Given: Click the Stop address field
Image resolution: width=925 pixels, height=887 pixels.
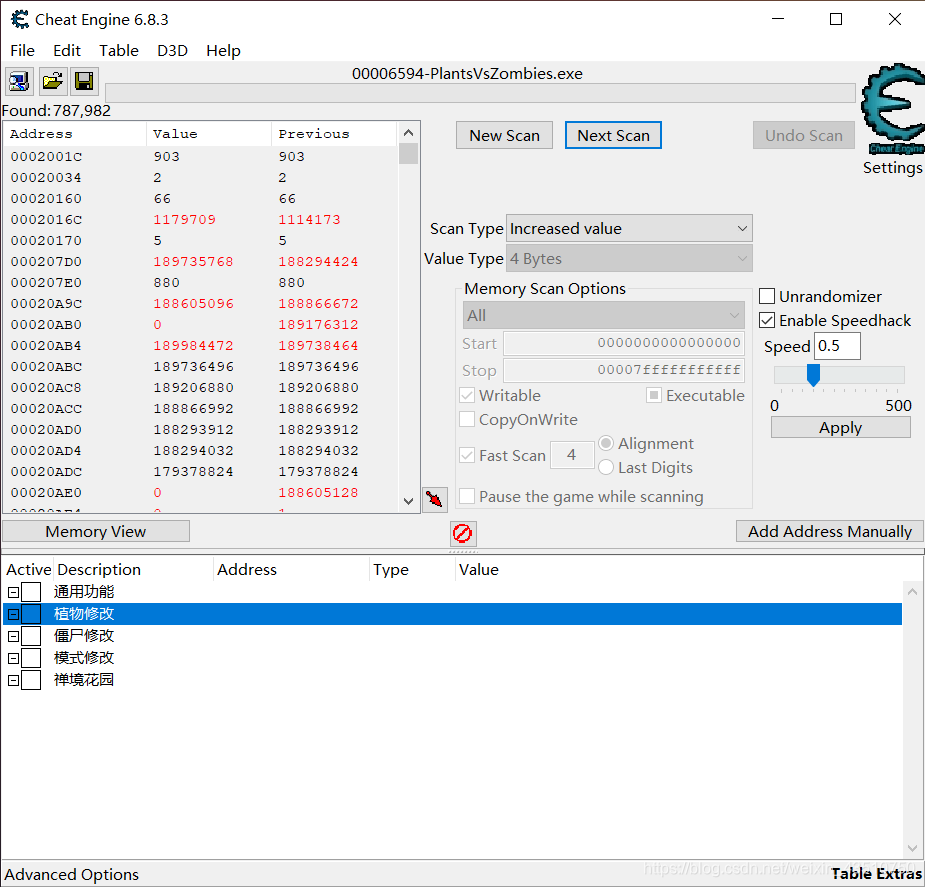Looking at the screenshot, I should (x=624, y=370).
